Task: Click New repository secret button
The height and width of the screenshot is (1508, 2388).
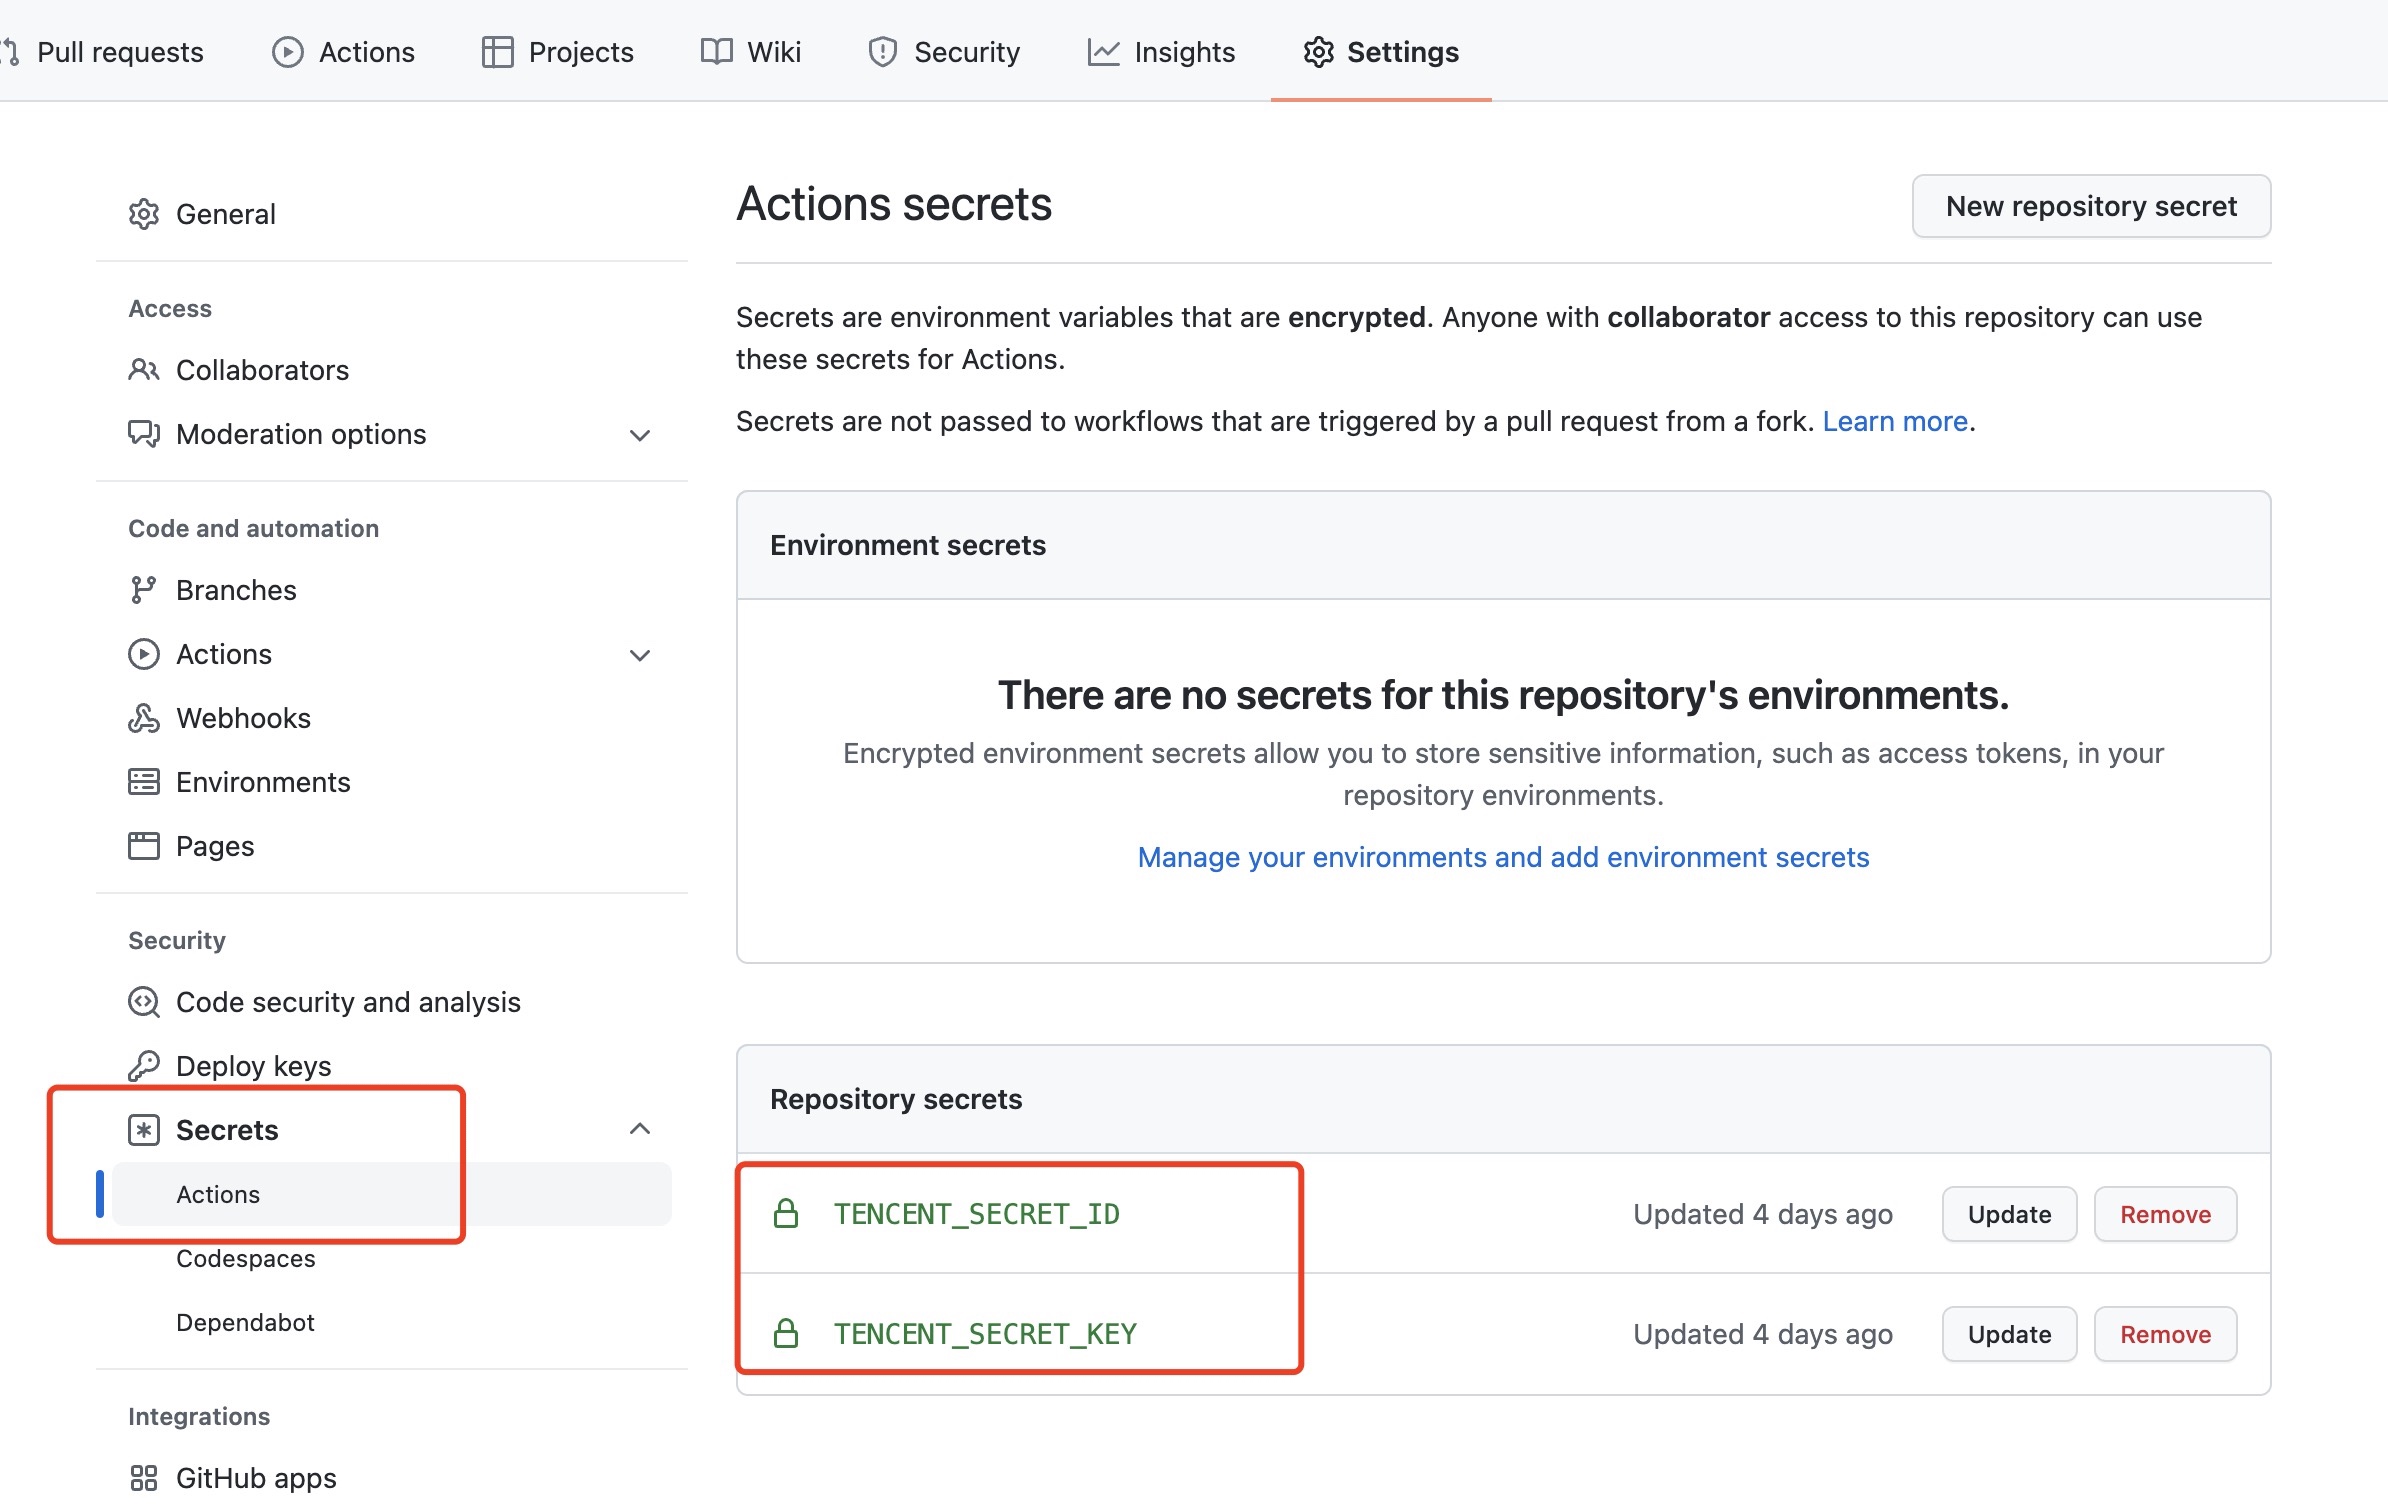Action: pyautogui.click(x=2091, y=206)
